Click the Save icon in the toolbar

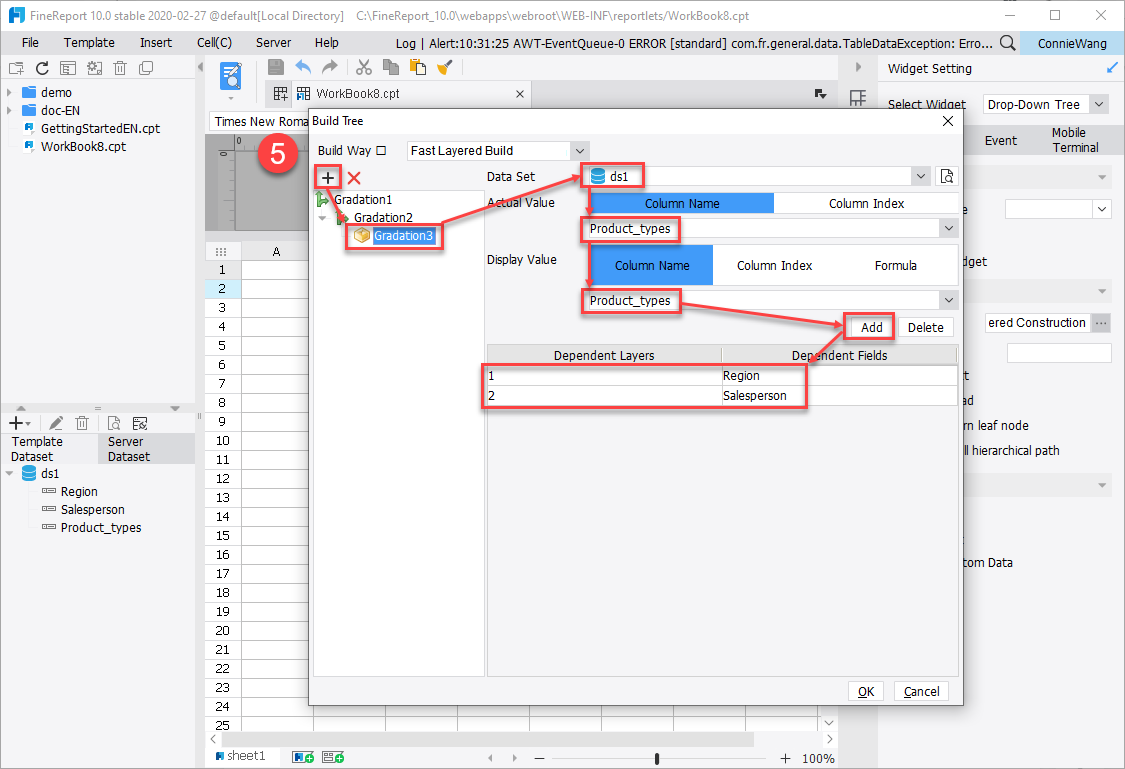pos(275,67)
